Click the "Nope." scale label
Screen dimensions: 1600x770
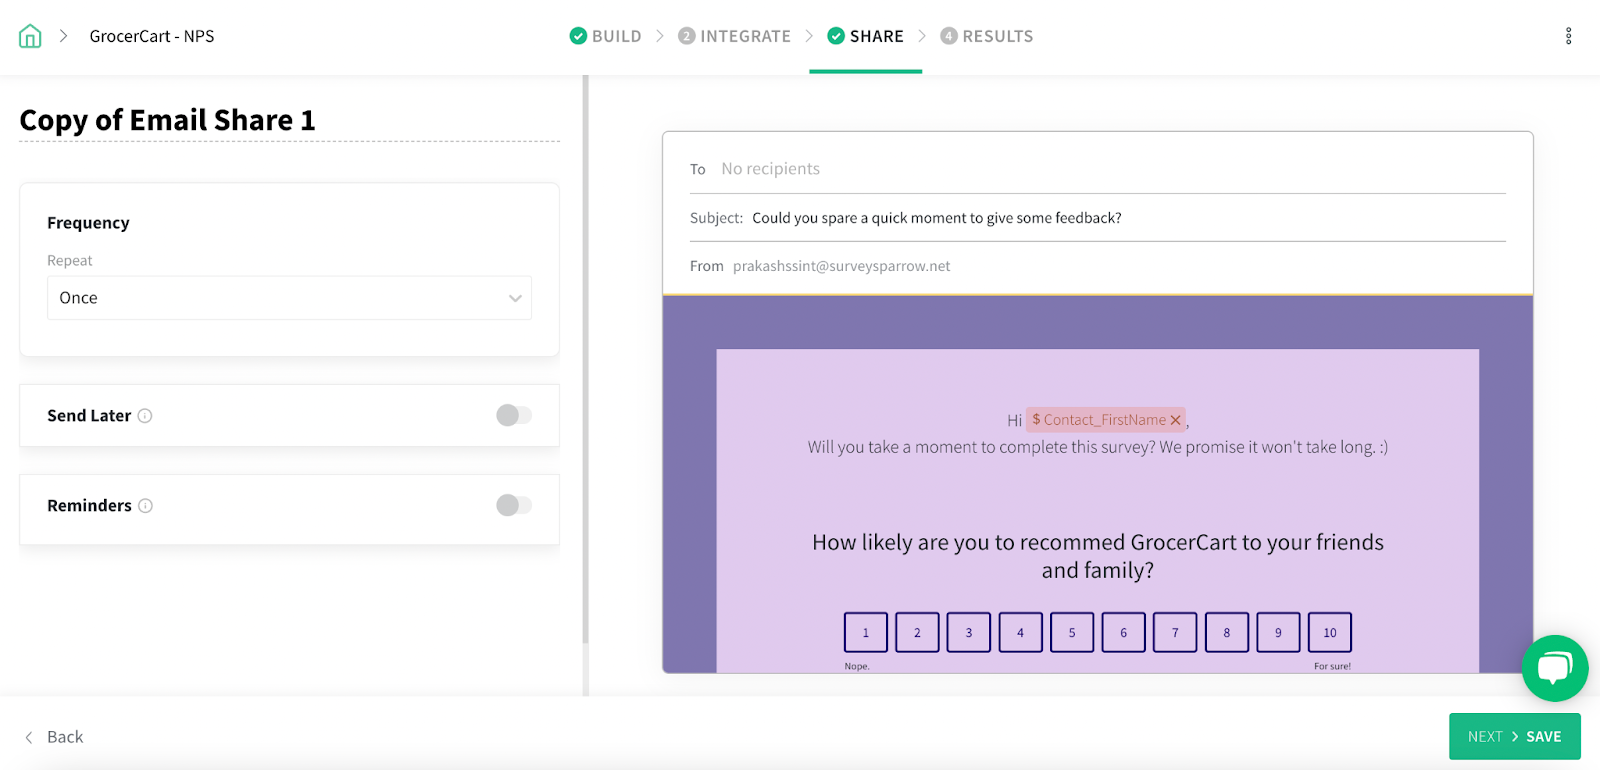(x=857, y=666)
